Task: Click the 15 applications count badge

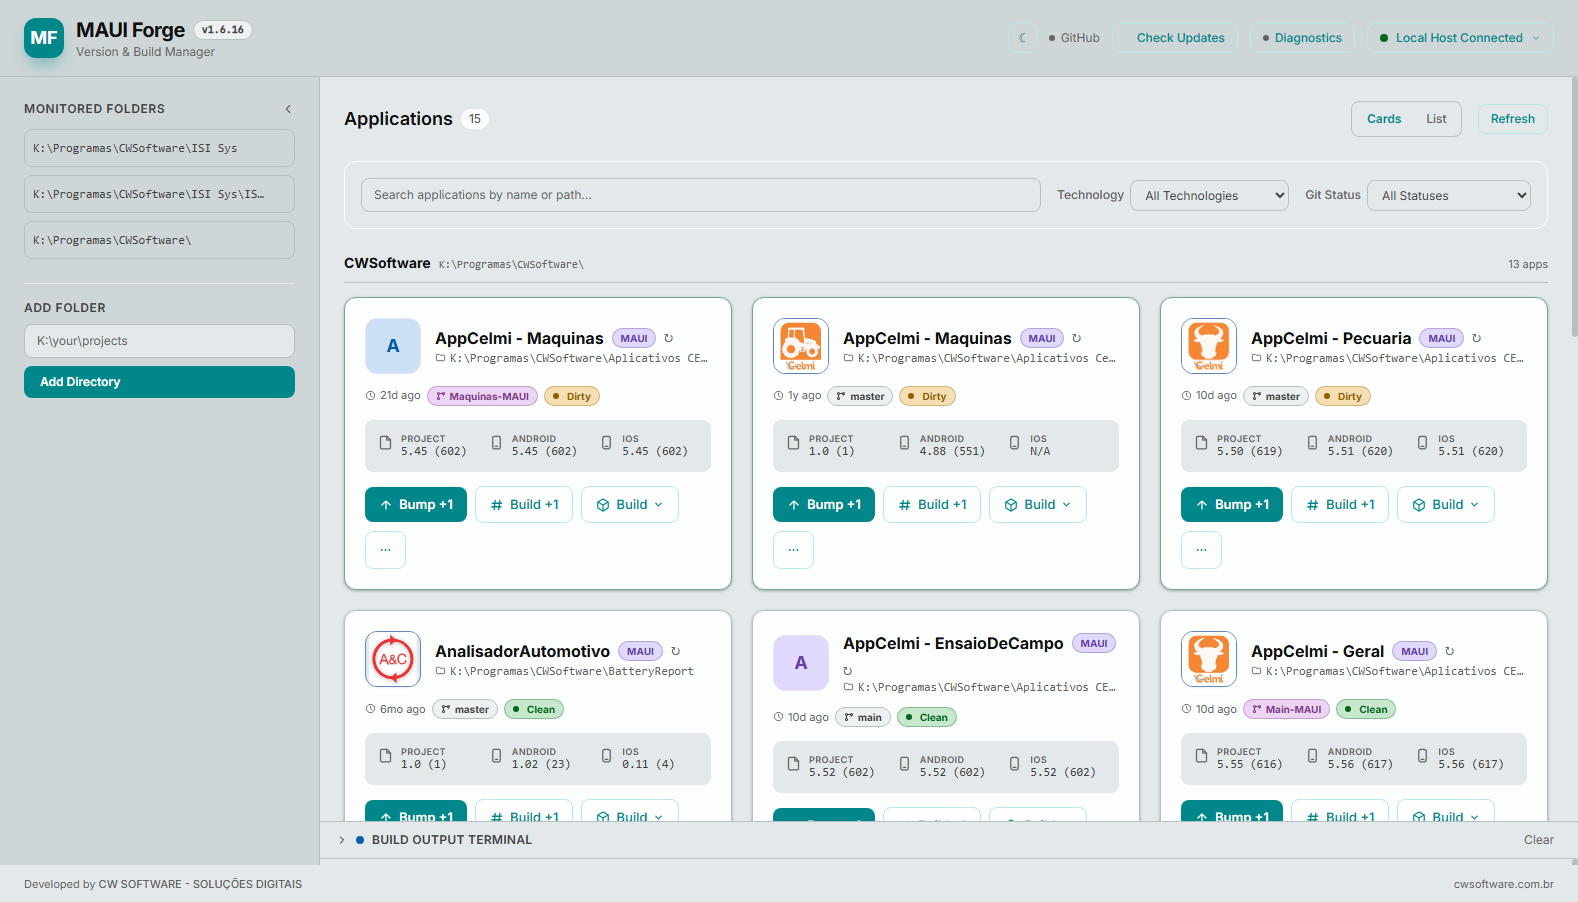Action: (475, 119)
